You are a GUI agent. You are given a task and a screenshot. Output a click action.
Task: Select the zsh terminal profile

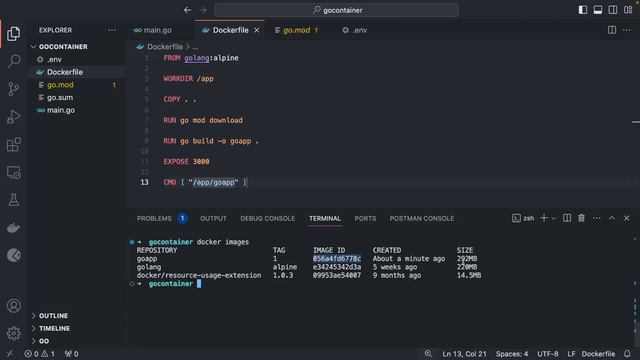click(x=523, y=218)
